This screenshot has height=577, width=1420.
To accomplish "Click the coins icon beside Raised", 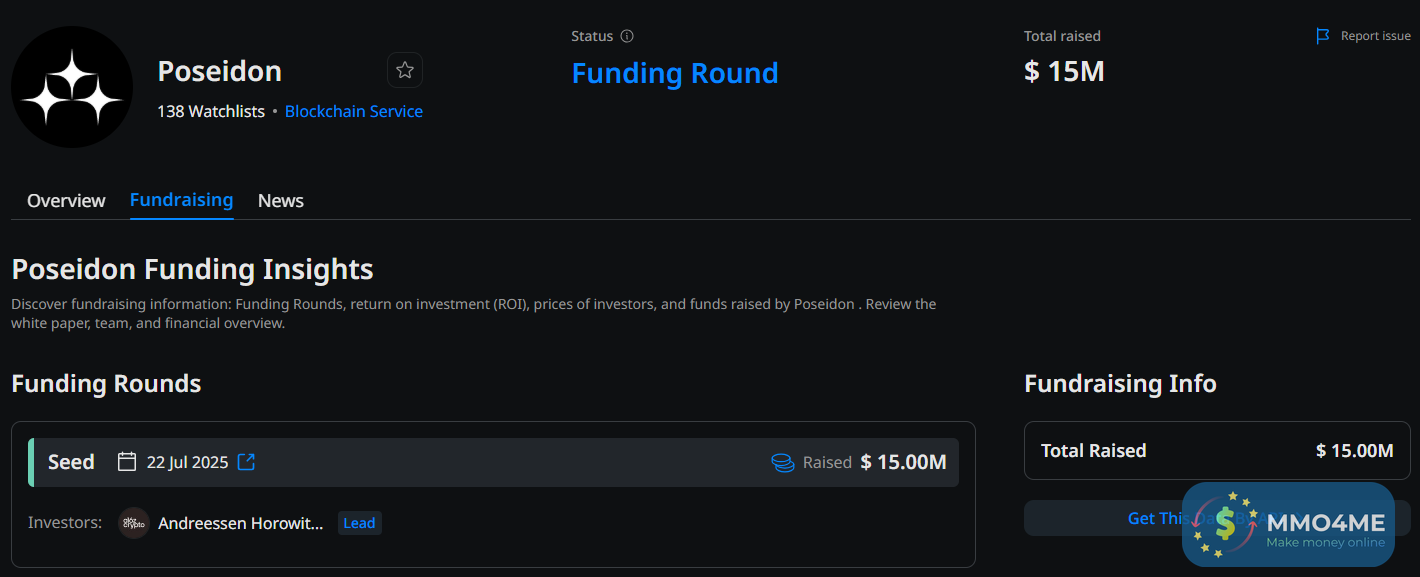I will point(782,463).
